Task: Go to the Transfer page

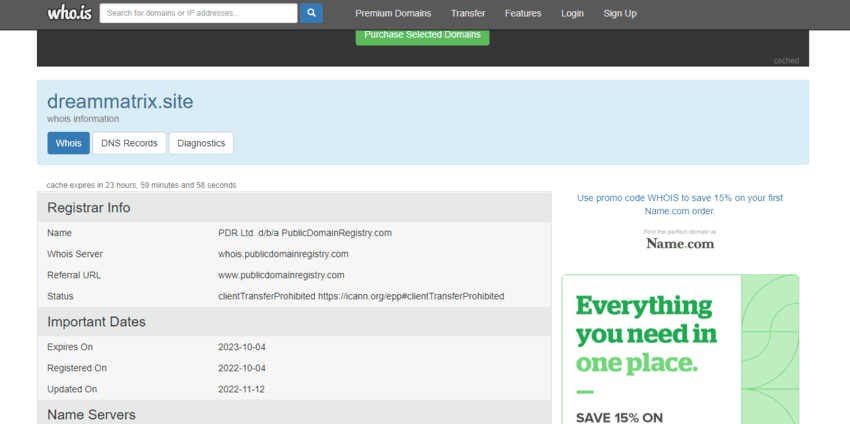Action: pyautogui.click(x=468, y=13)
